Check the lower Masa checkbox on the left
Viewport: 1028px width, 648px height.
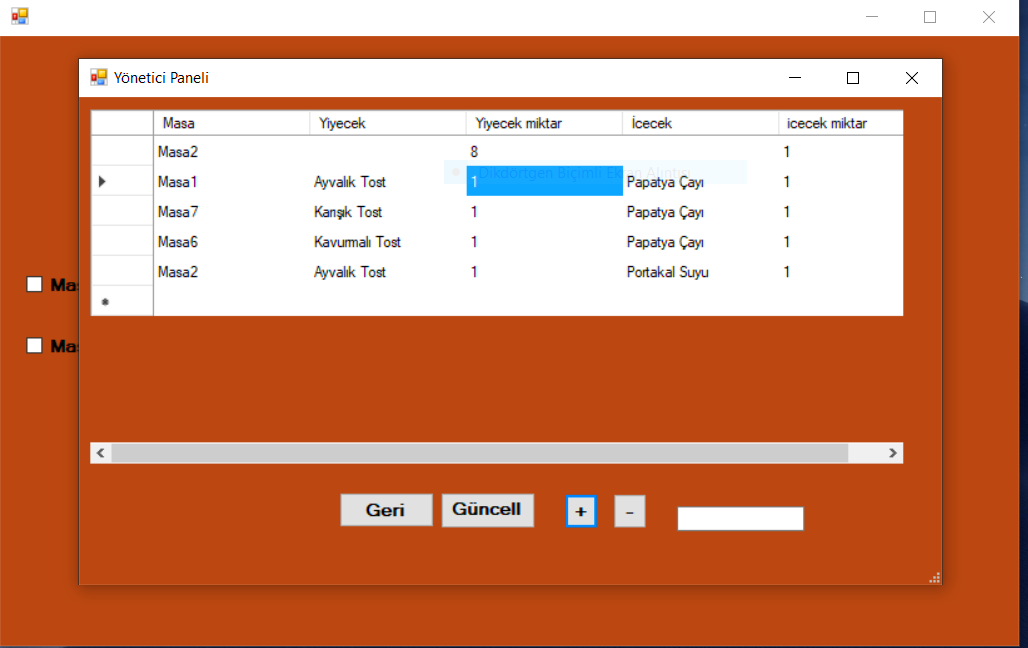[x=34, y=345]
